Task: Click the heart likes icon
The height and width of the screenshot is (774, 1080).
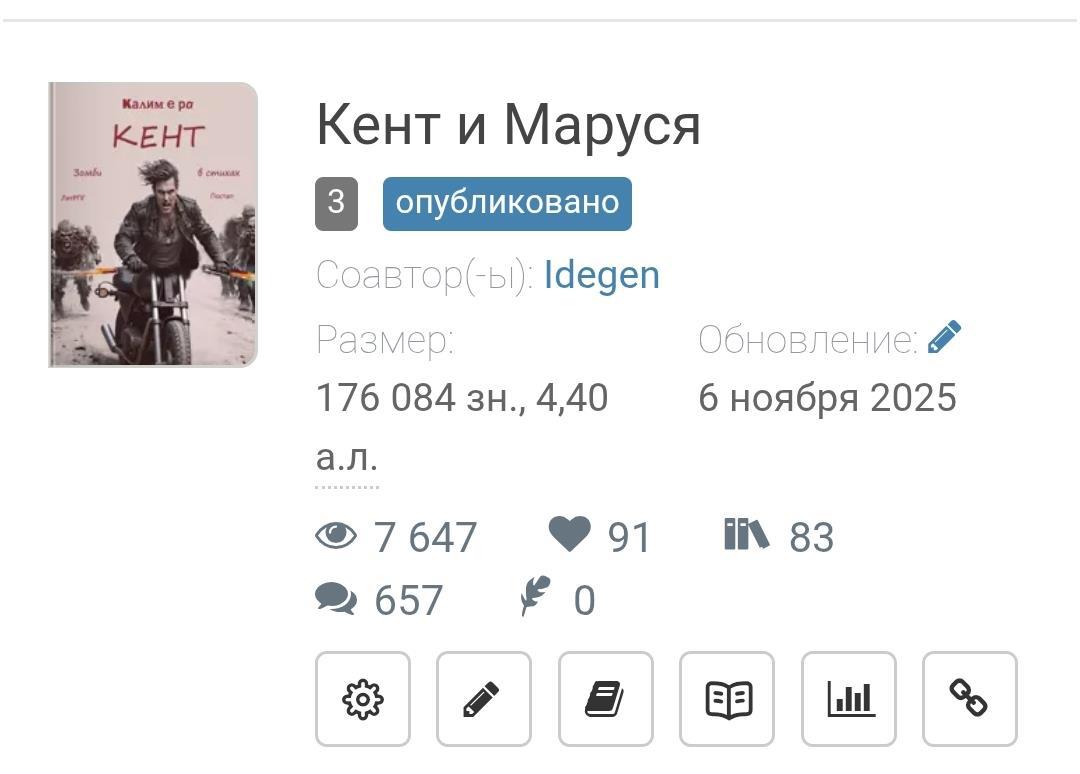Action: click(570, 534)
